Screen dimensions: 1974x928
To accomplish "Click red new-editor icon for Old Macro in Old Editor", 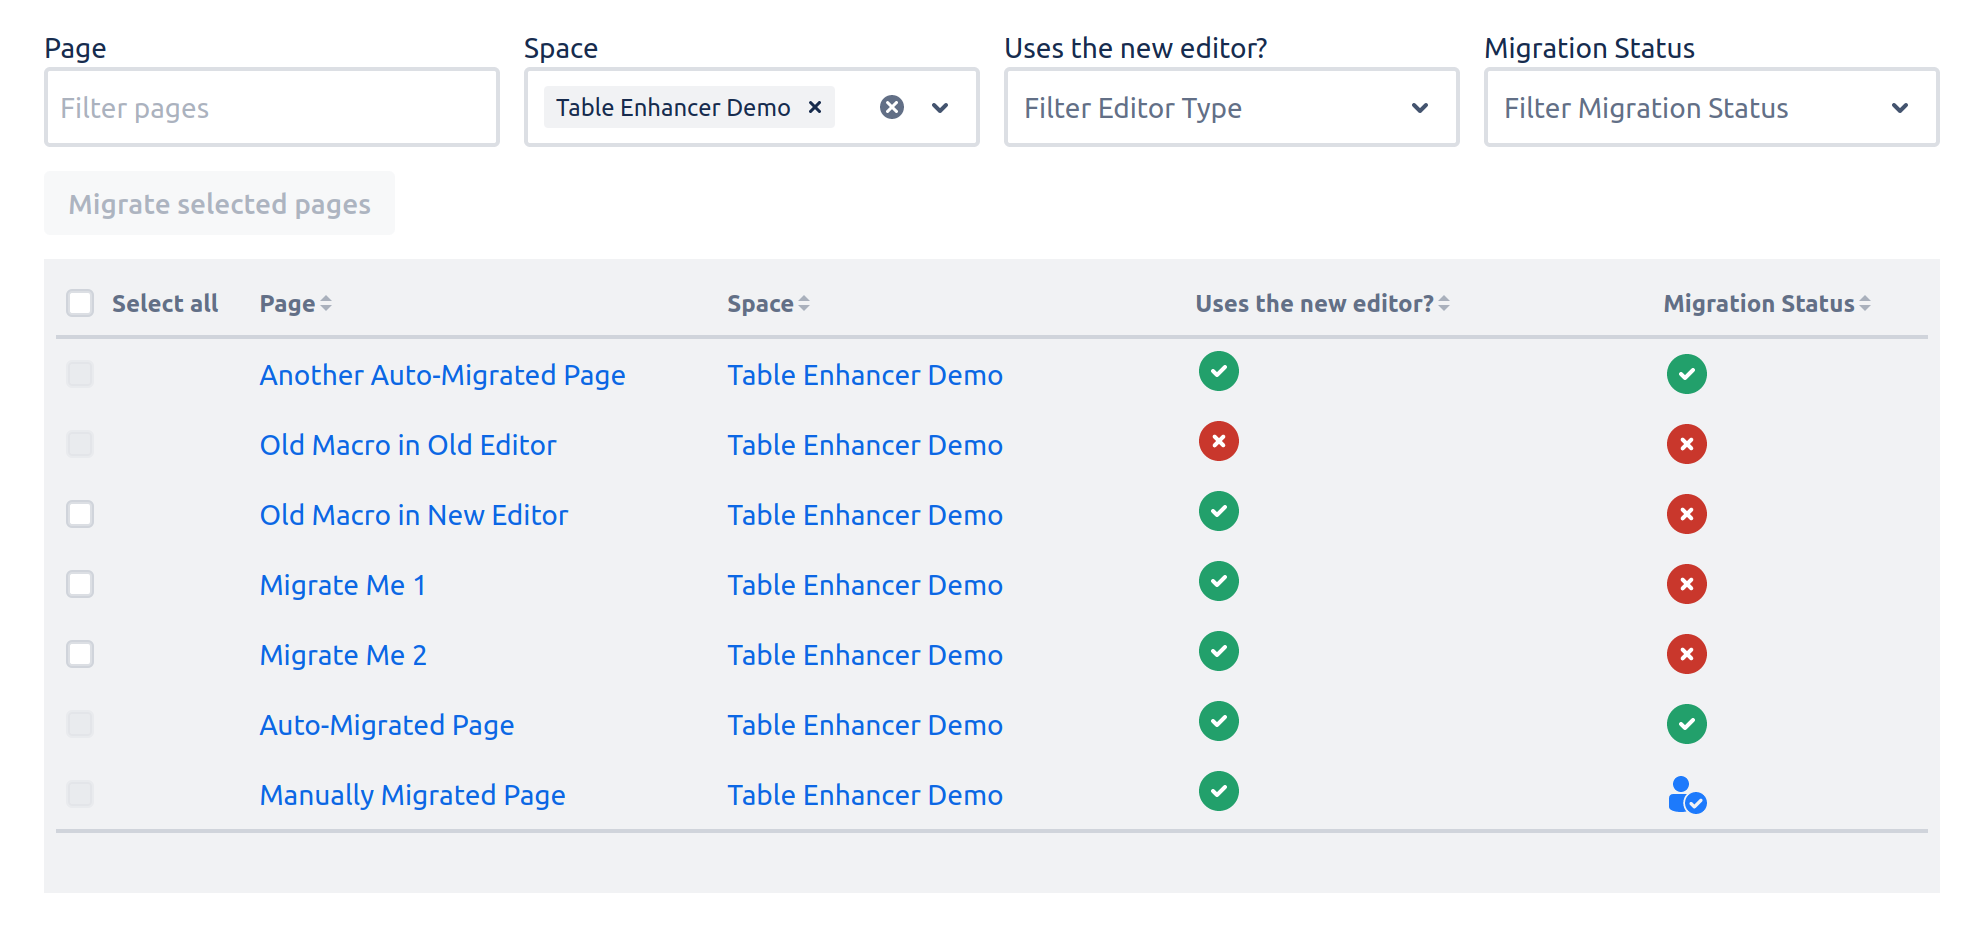I will pyautogui.click(x=1218, y=441).
